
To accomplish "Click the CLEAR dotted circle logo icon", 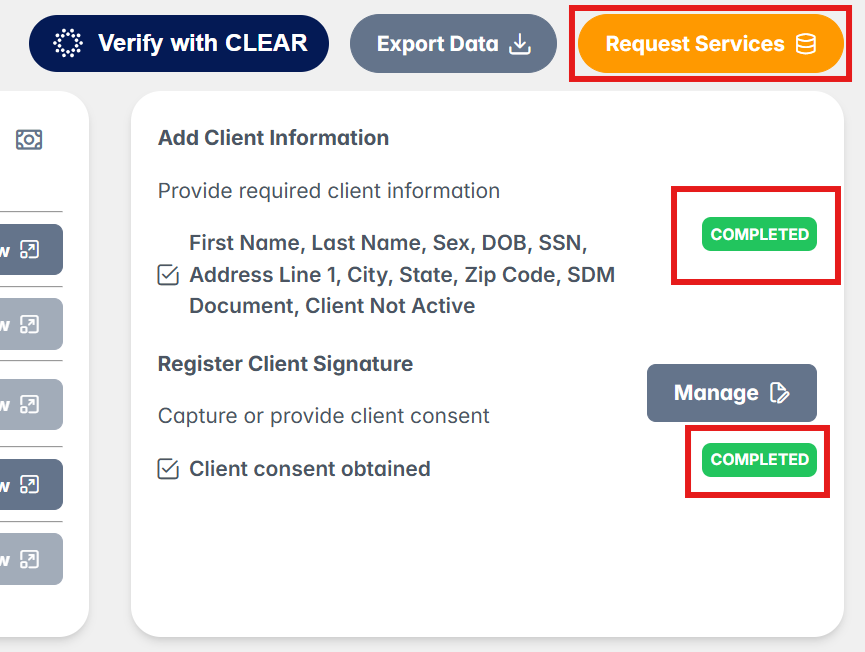I will pos(68,43).
